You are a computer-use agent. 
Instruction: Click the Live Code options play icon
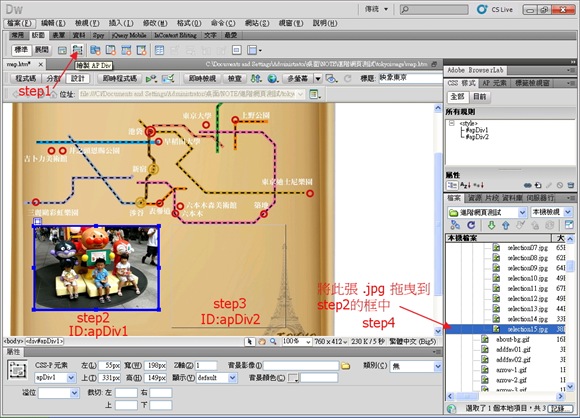point(151,78)
